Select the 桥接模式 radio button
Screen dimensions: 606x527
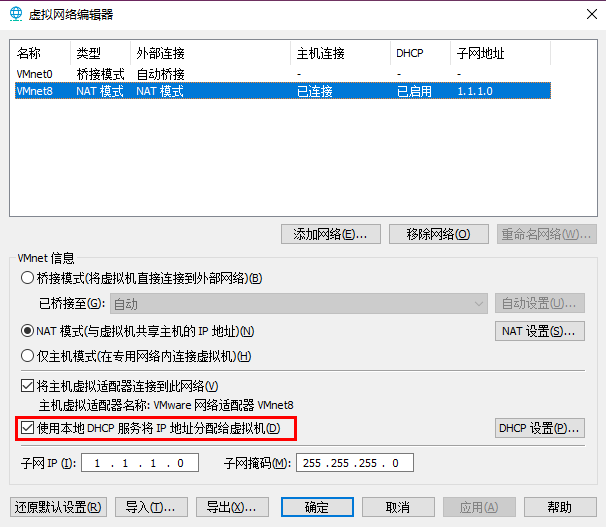pos(27,278)
